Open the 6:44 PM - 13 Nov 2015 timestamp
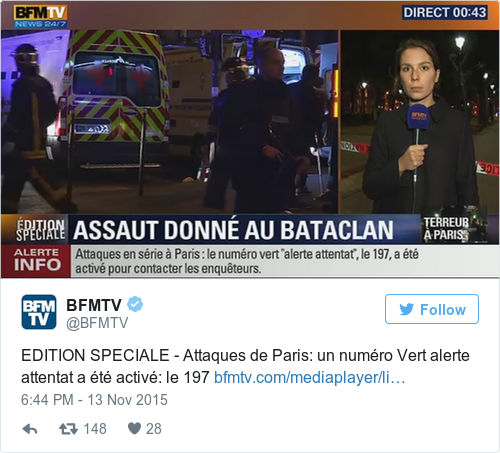Image resolution: width=500 pixels, height=453 pixels. pyautogui.click(x=94, y=400)
